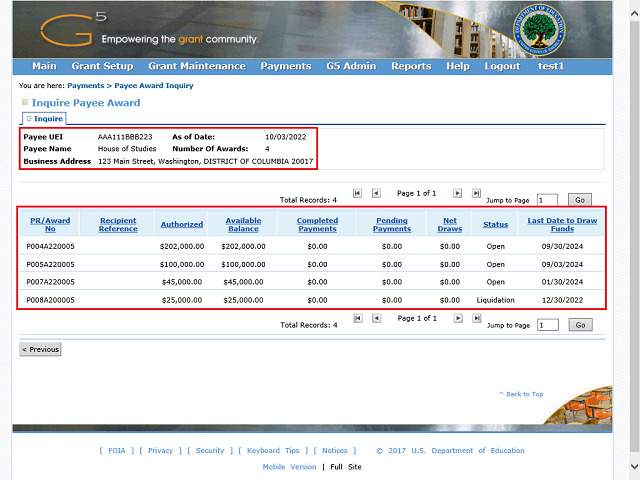Open the Keyboard Tips footer link
Screen dimensions: 640x480
(x=272, y=451)
